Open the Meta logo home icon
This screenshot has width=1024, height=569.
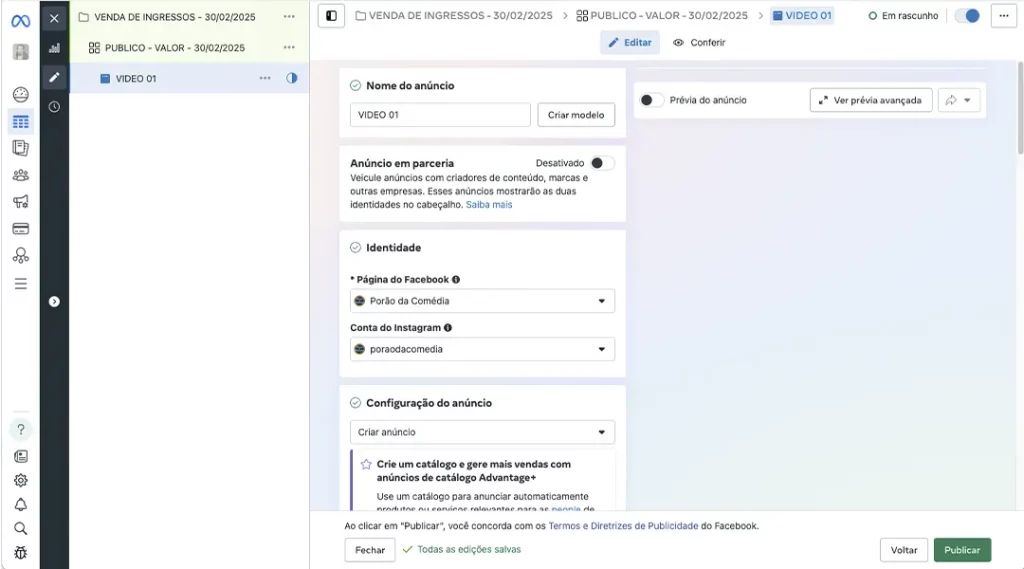pos(20,21)
